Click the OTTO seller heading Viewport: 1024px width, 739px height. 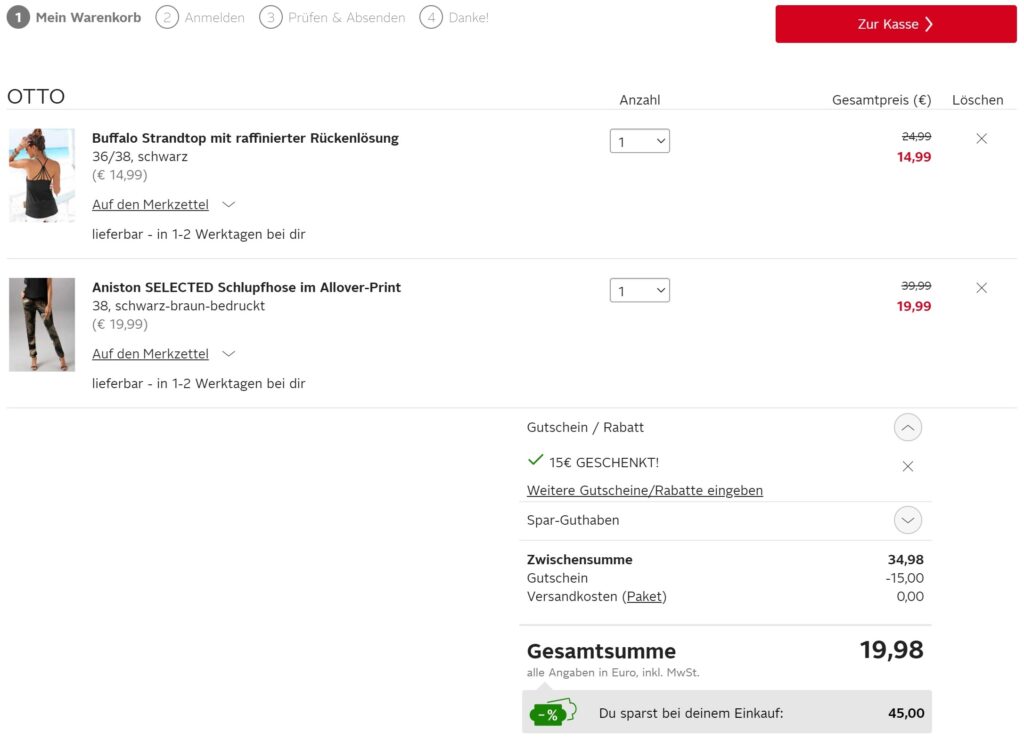point(36,97)
